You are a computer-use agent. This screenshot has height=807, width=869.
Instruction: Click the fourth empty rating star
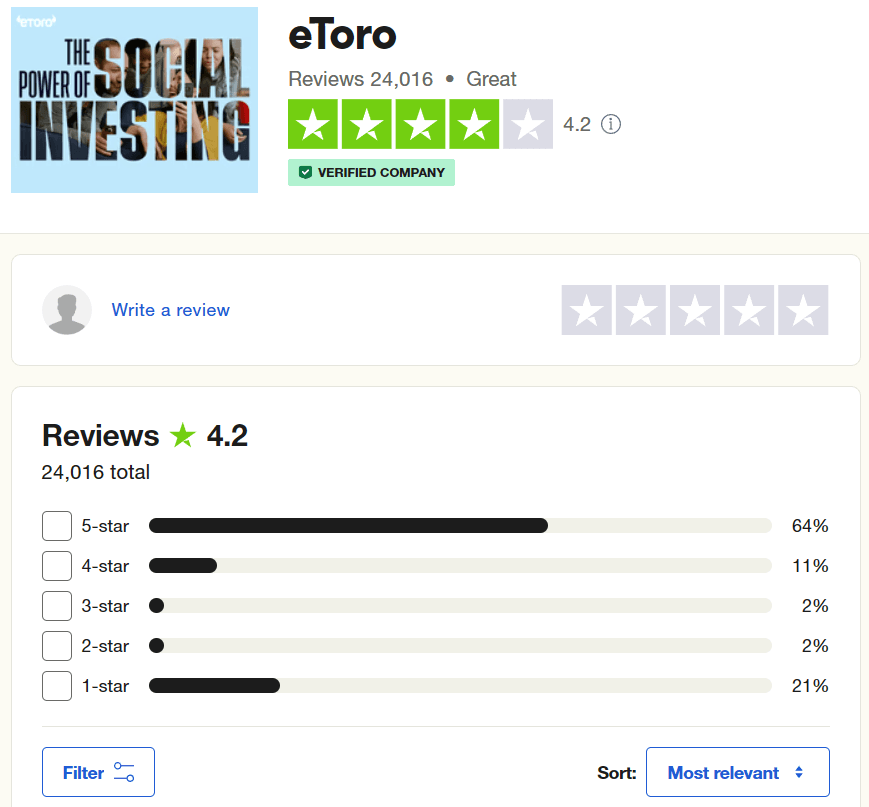749,310
